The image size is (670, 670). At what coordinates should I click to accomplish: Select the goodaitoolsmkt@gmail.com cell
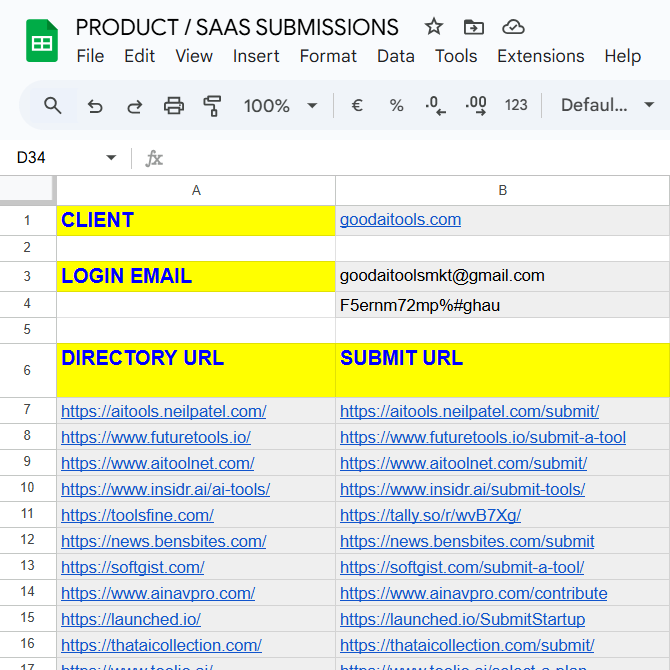click(x=502, y=276)
